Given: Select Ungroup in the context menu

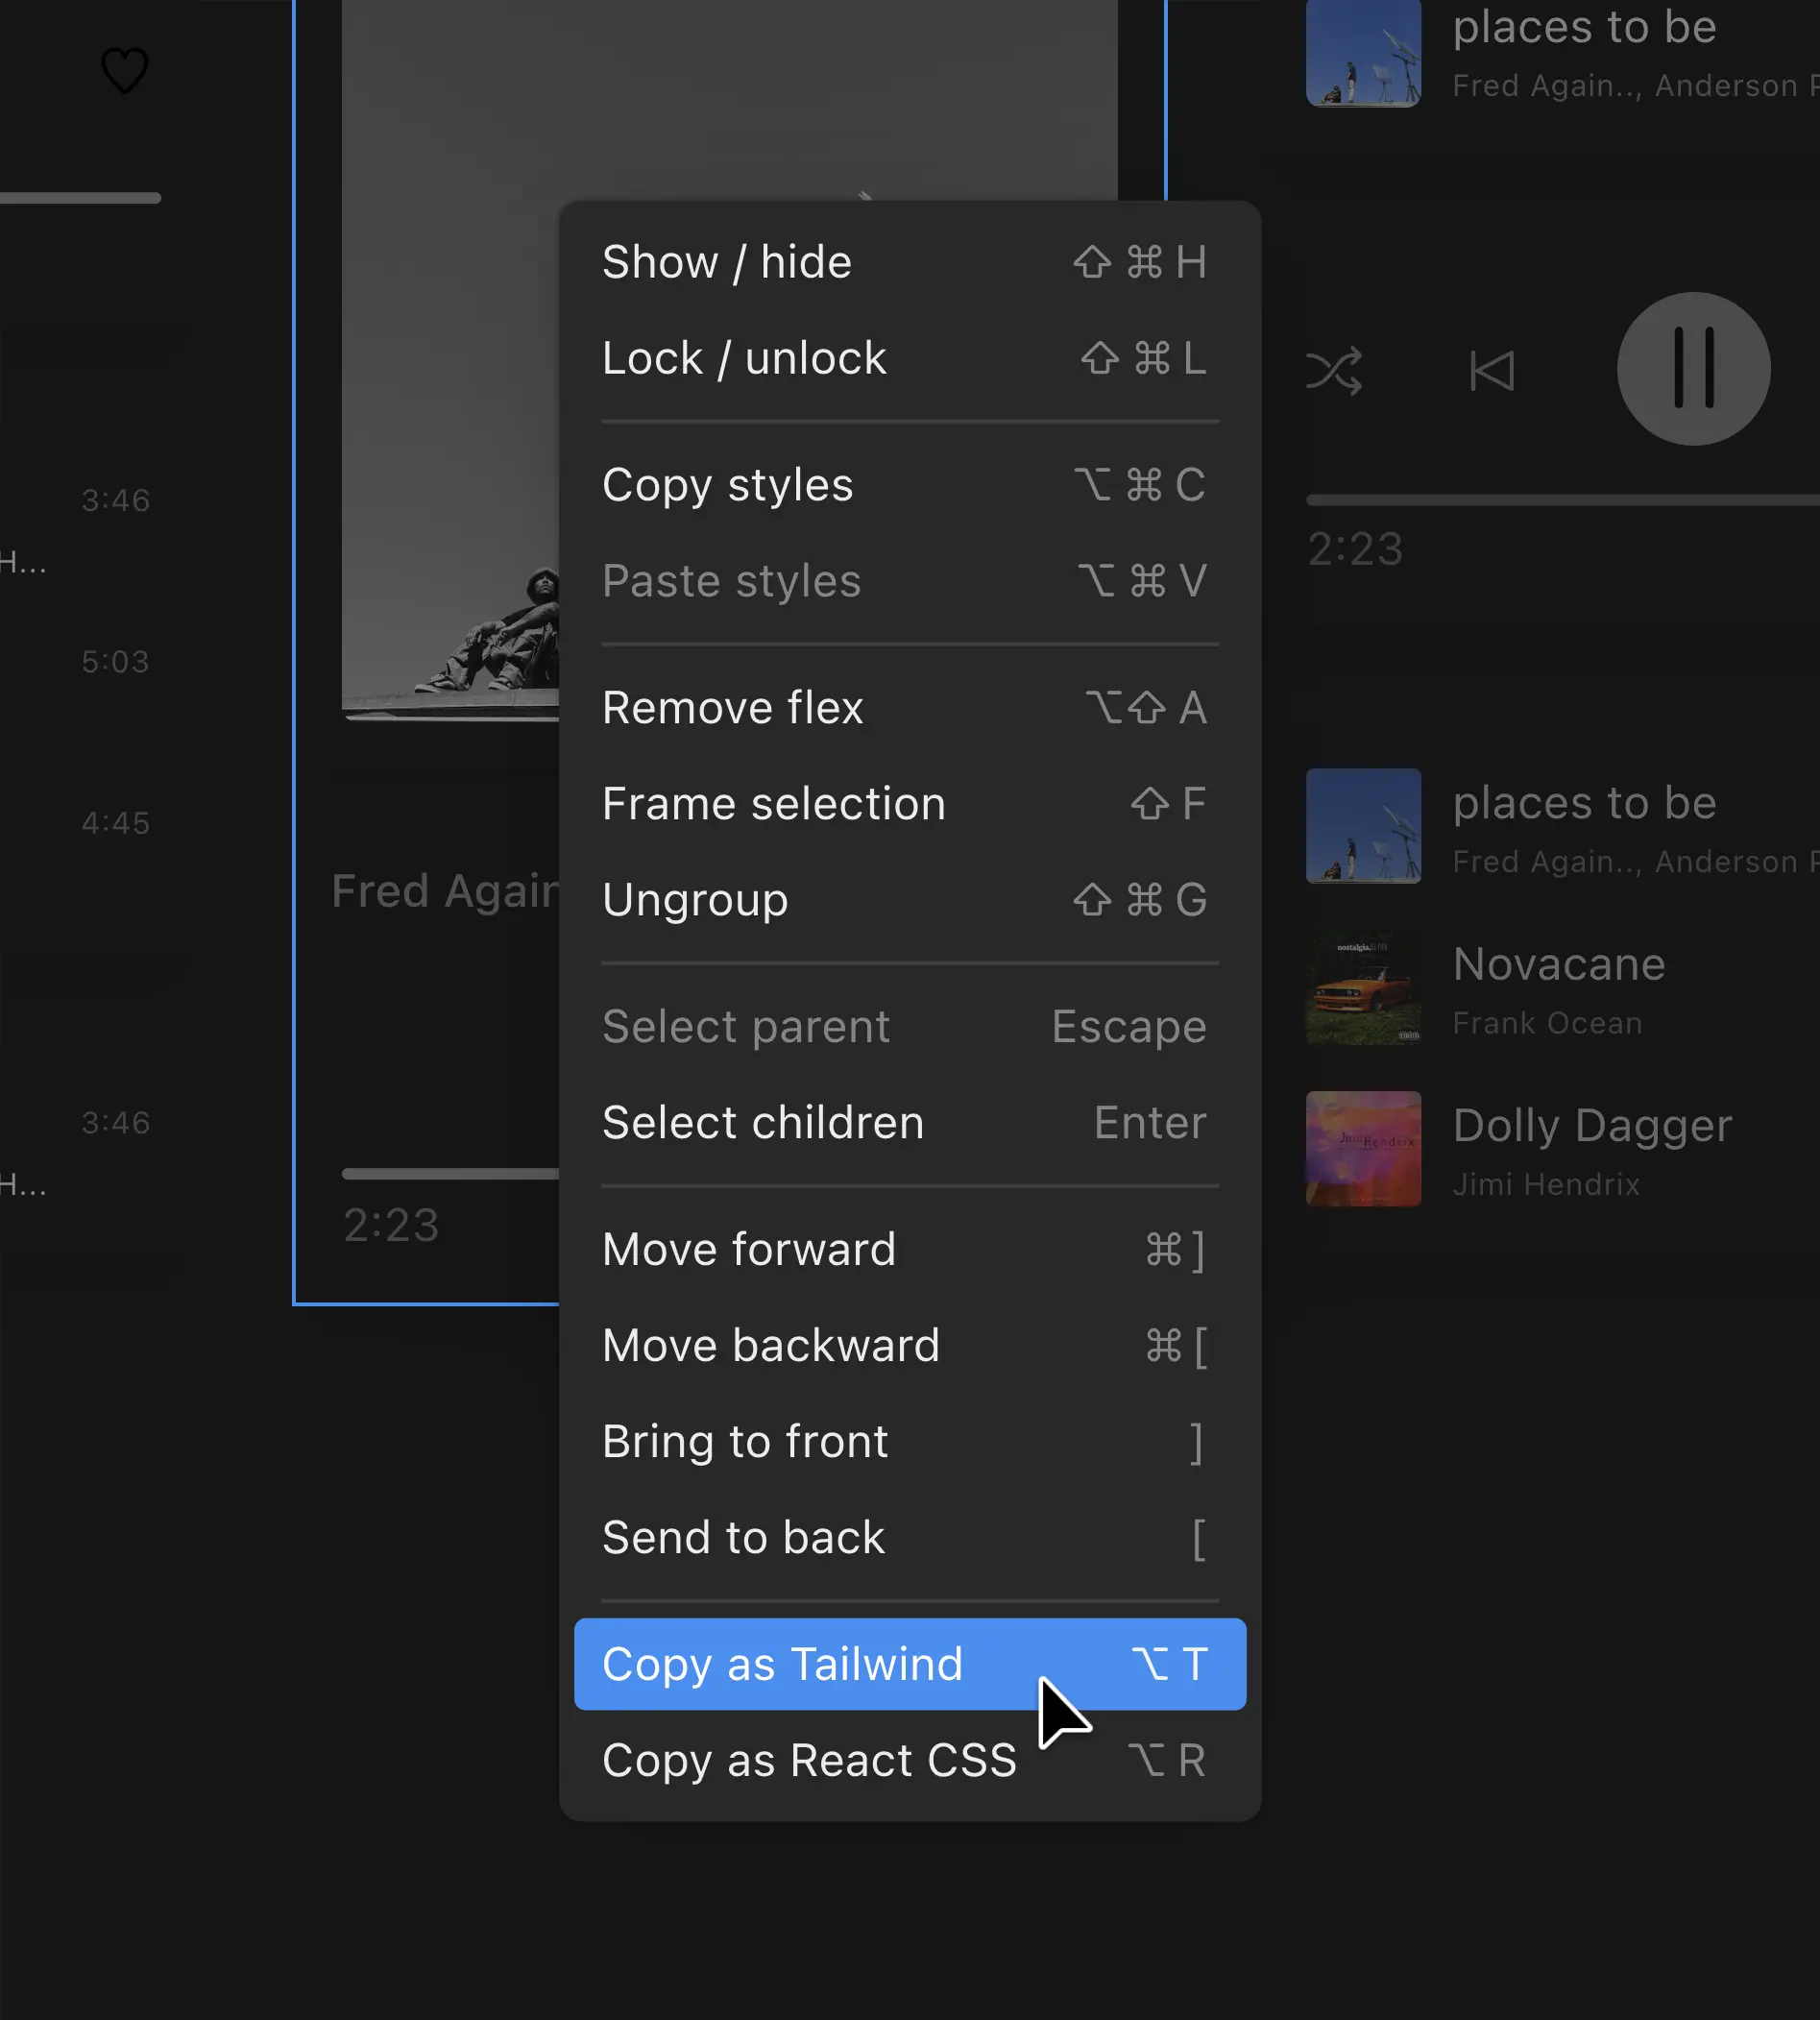Looking at the screenshot, I should [910, 900].
